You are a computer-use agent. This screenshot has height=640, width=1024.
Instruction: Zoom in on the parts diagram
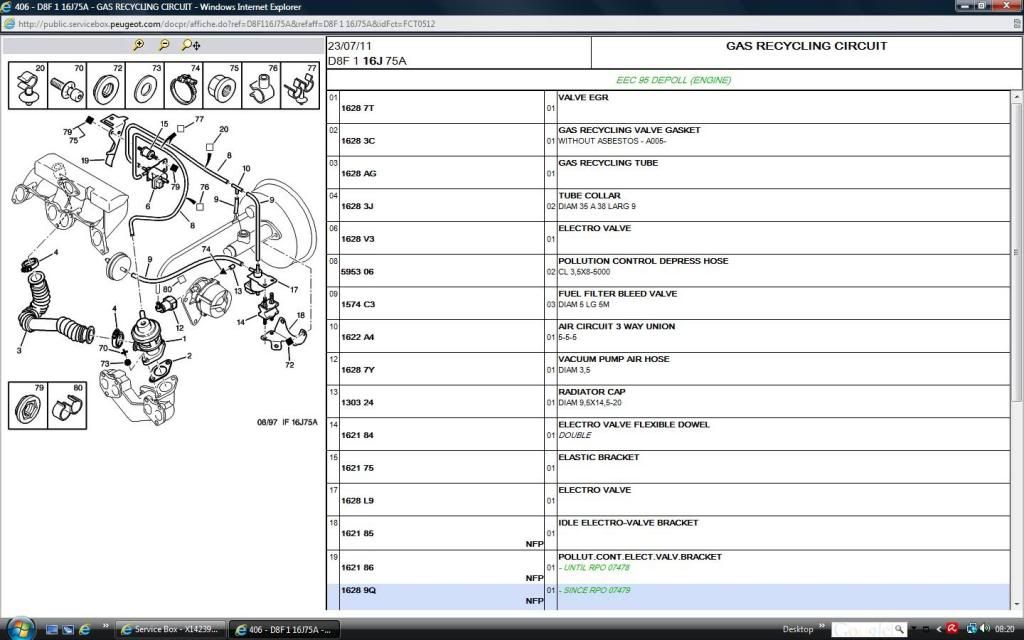(x=138, y=45)
